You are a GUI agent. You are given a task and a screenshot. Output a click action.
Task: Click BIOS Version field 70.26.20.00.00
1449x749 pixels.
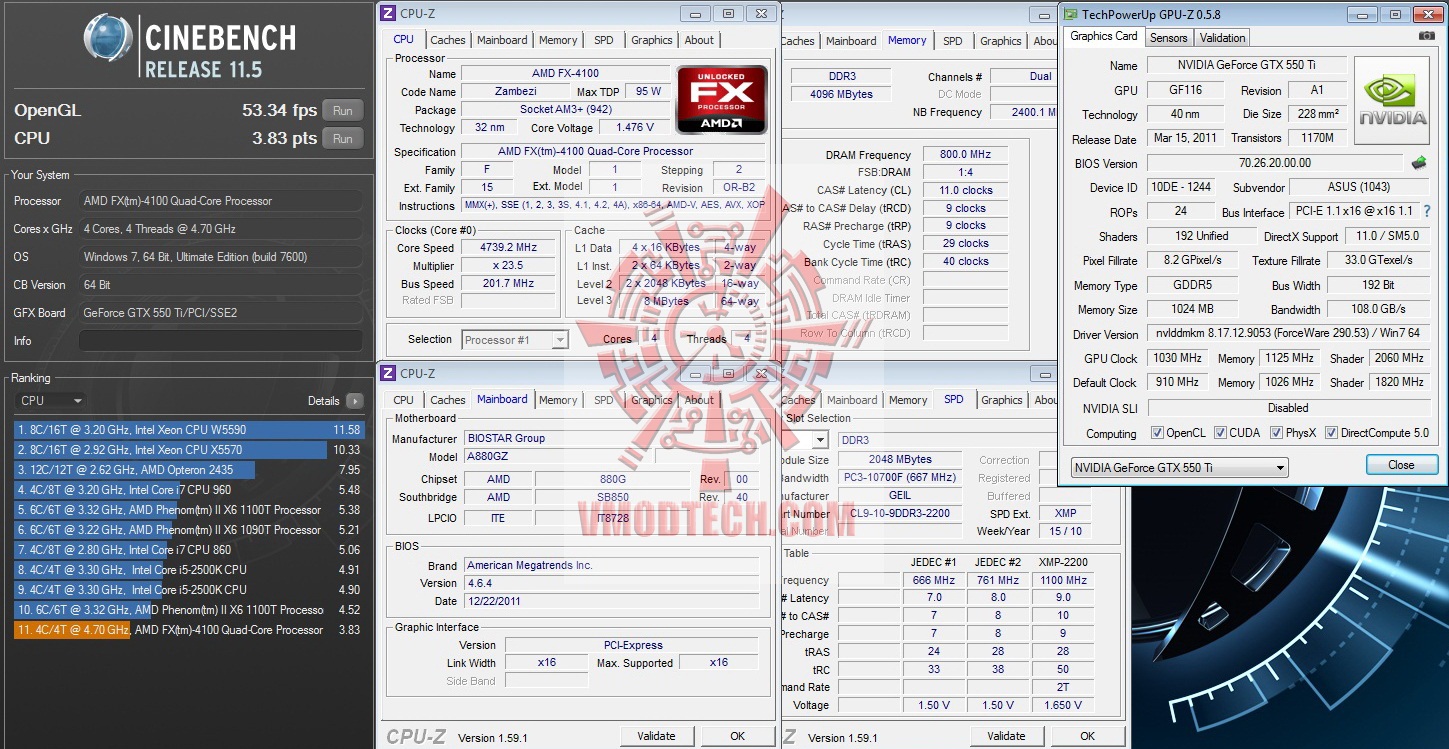(1275, 163)
